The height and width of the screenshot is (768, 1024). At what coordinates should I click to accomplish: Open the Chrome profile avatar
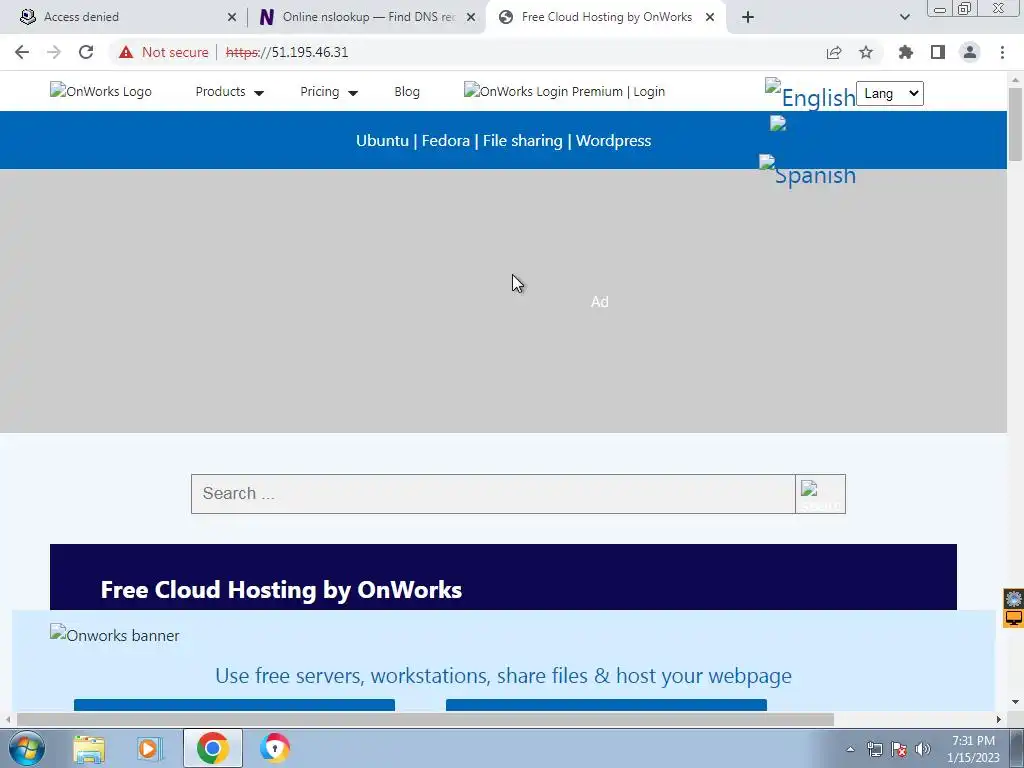coord(970,52)
